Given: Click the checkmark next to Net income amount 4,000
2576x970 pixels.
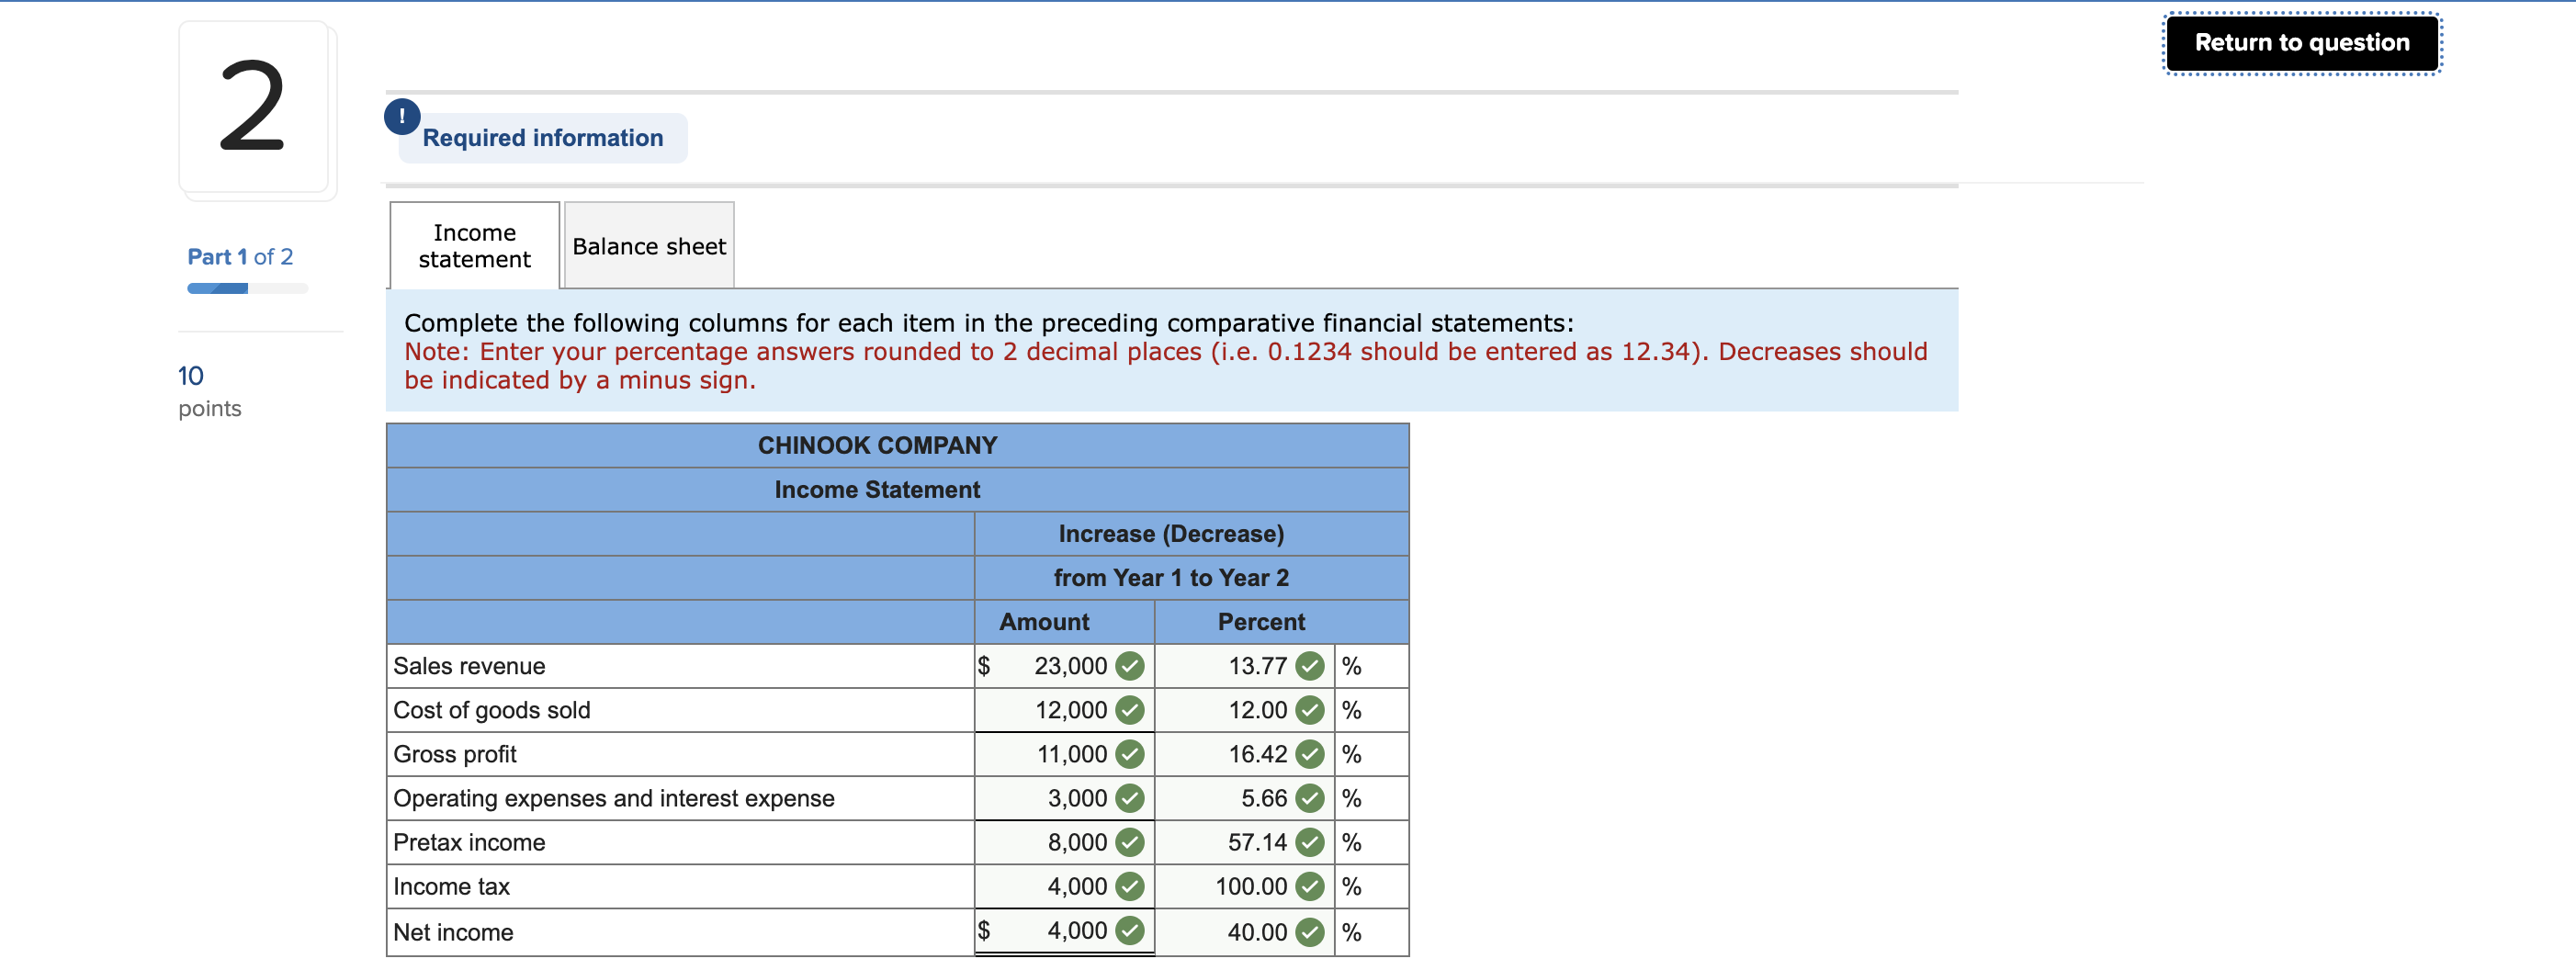Looking at the screenshot, I should click(1129, 930).
